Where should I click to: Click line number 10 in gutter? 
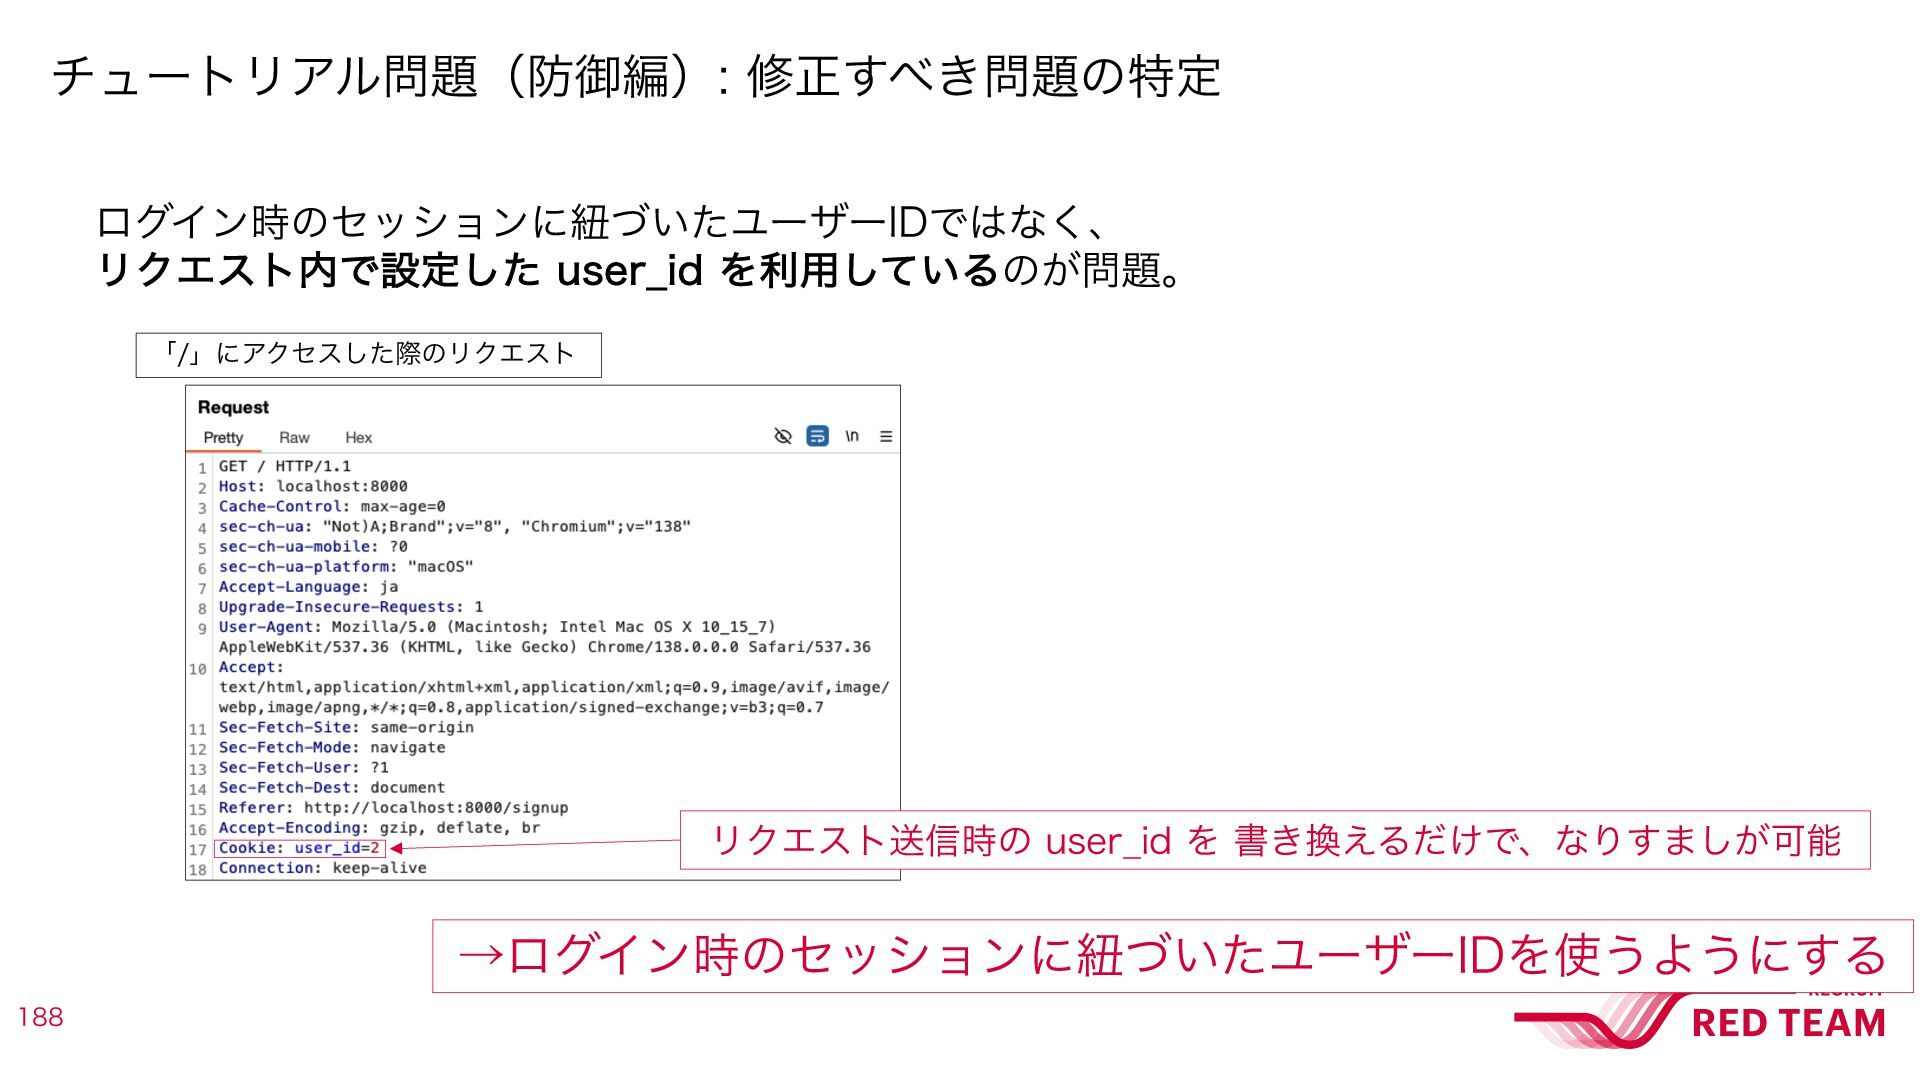pos(198,669)
